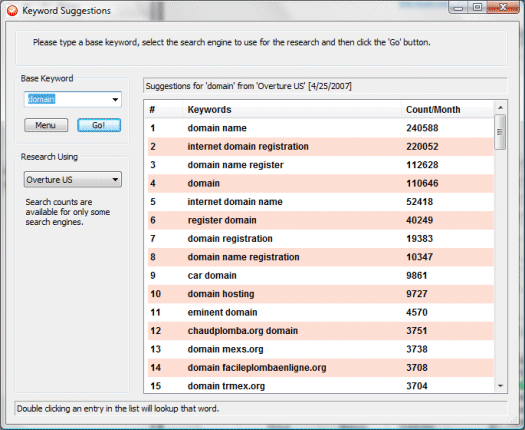Expand the Research Using search engine dropdown
525x430 pixels.
click(73, 180)
